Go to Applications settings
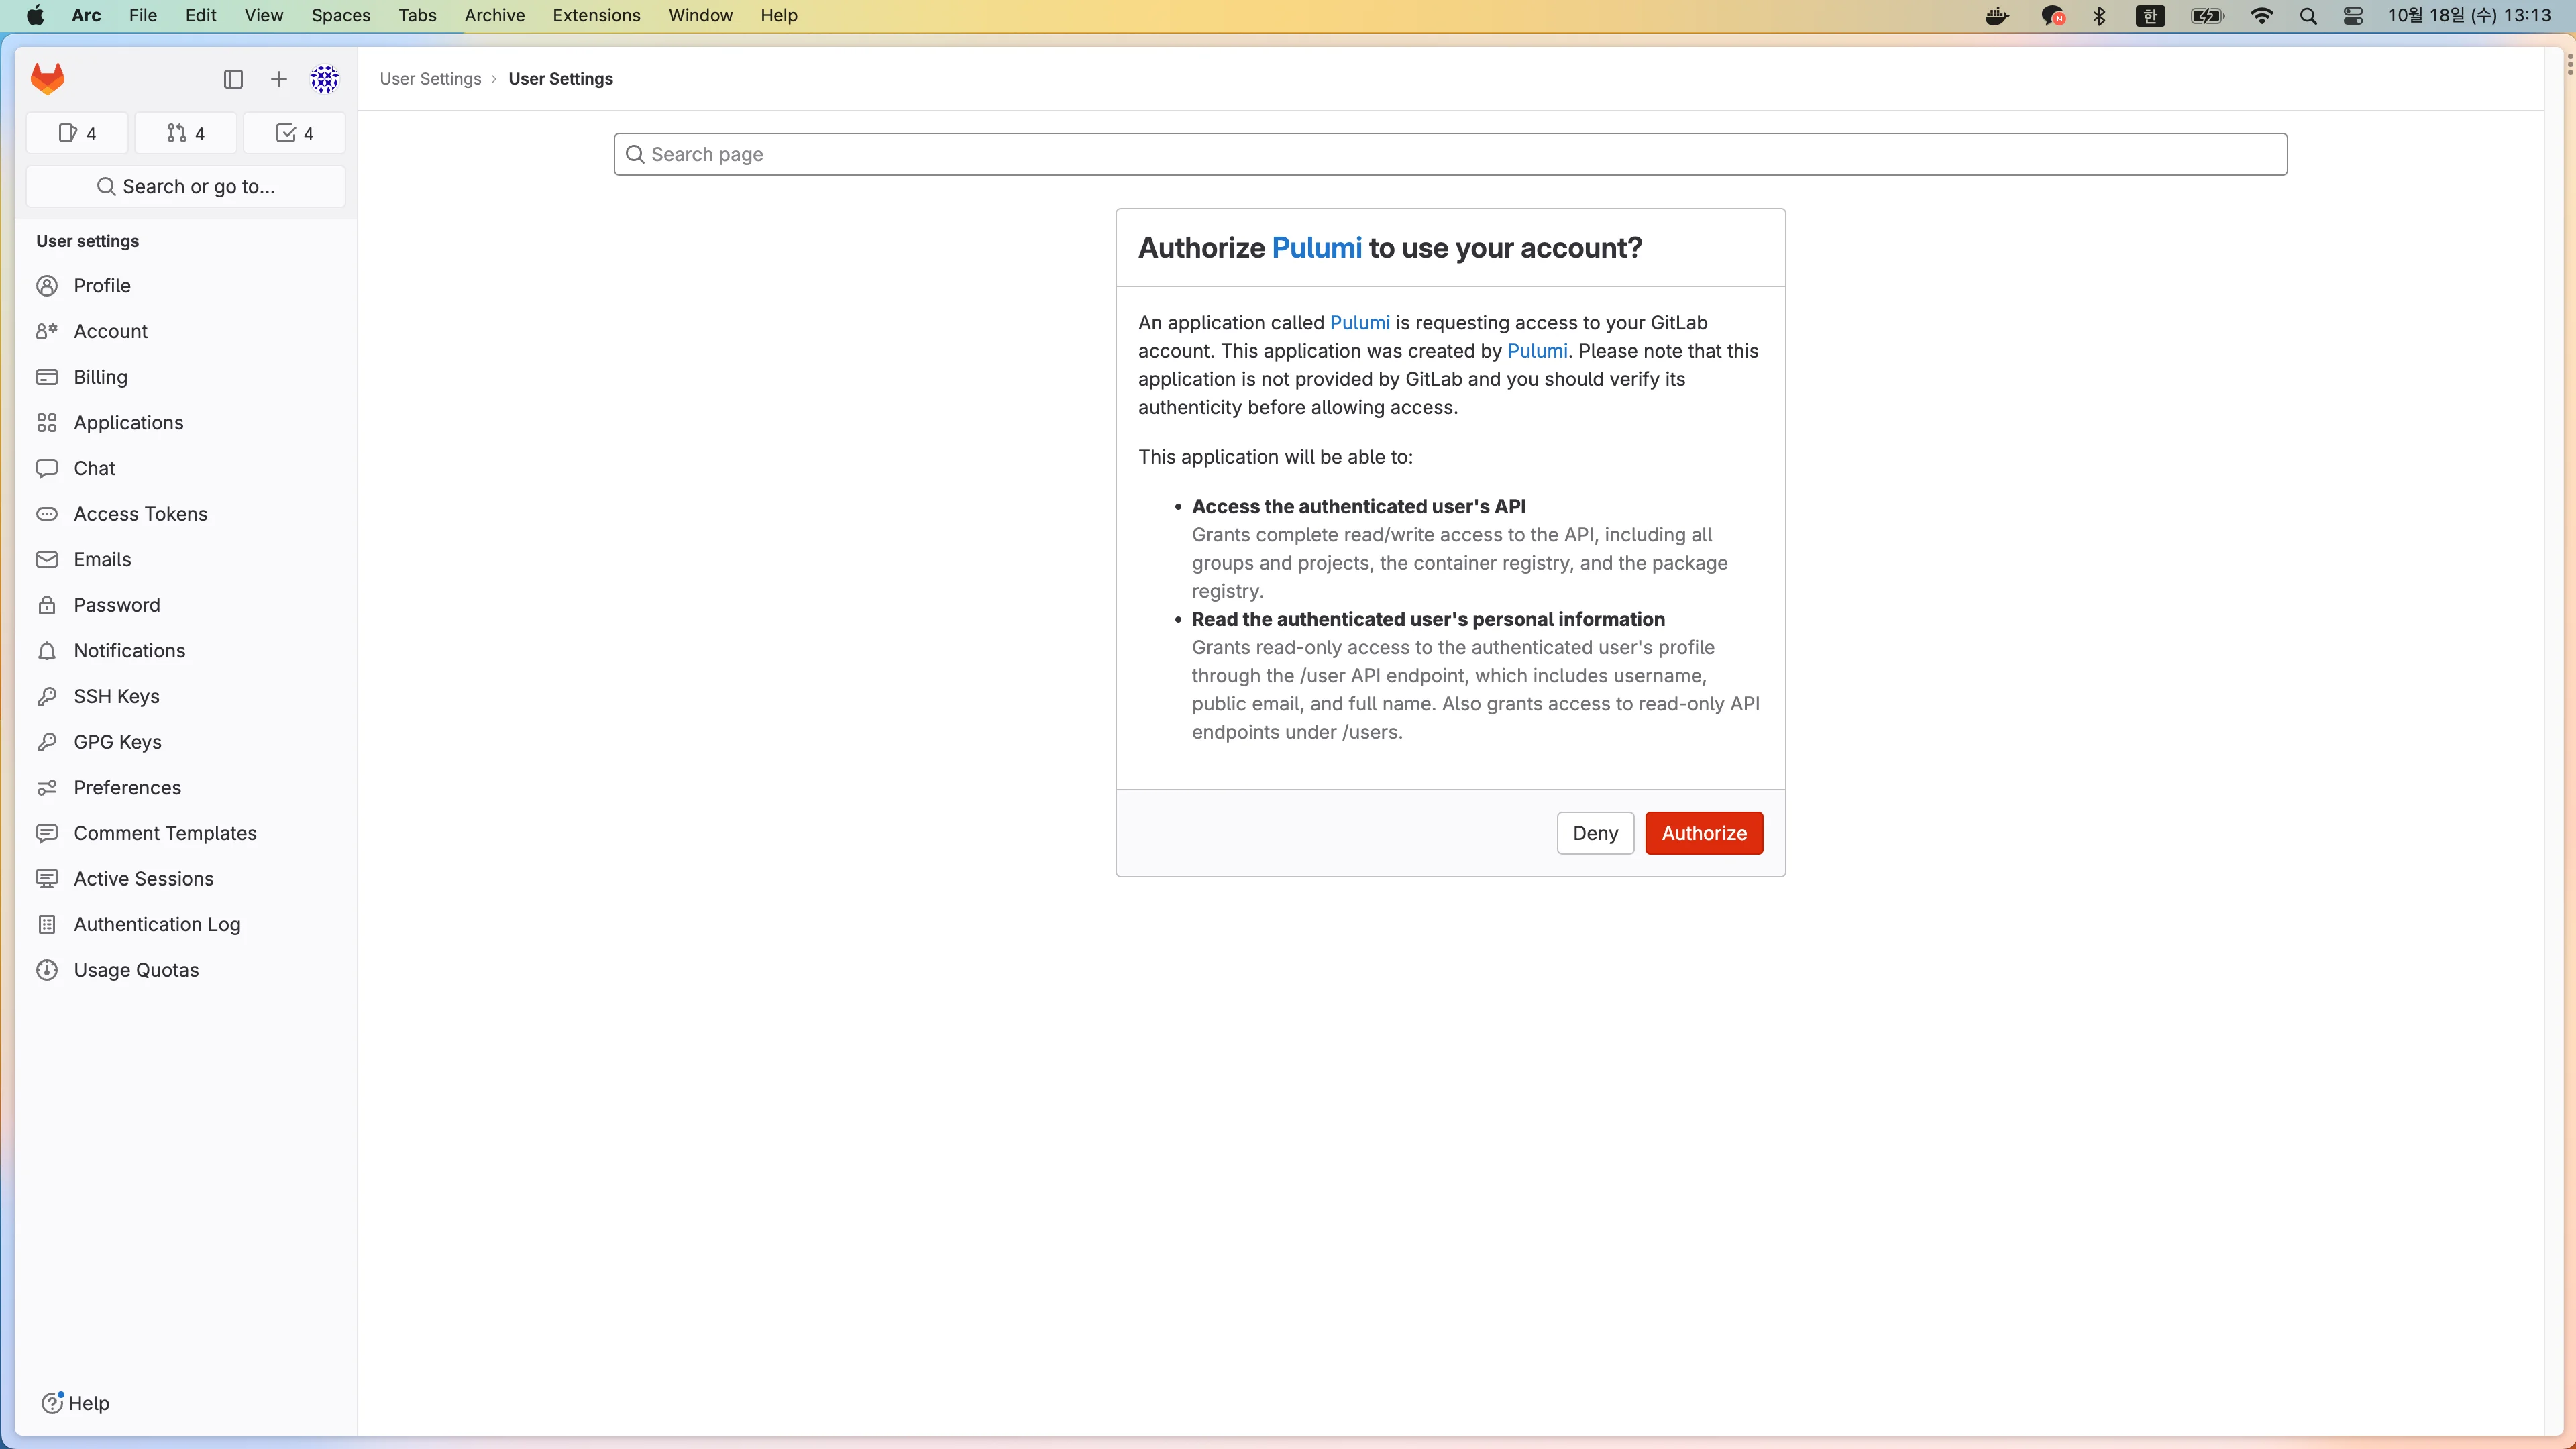This screenshot has width=2576, height=1449. click(x=128, y=423)
